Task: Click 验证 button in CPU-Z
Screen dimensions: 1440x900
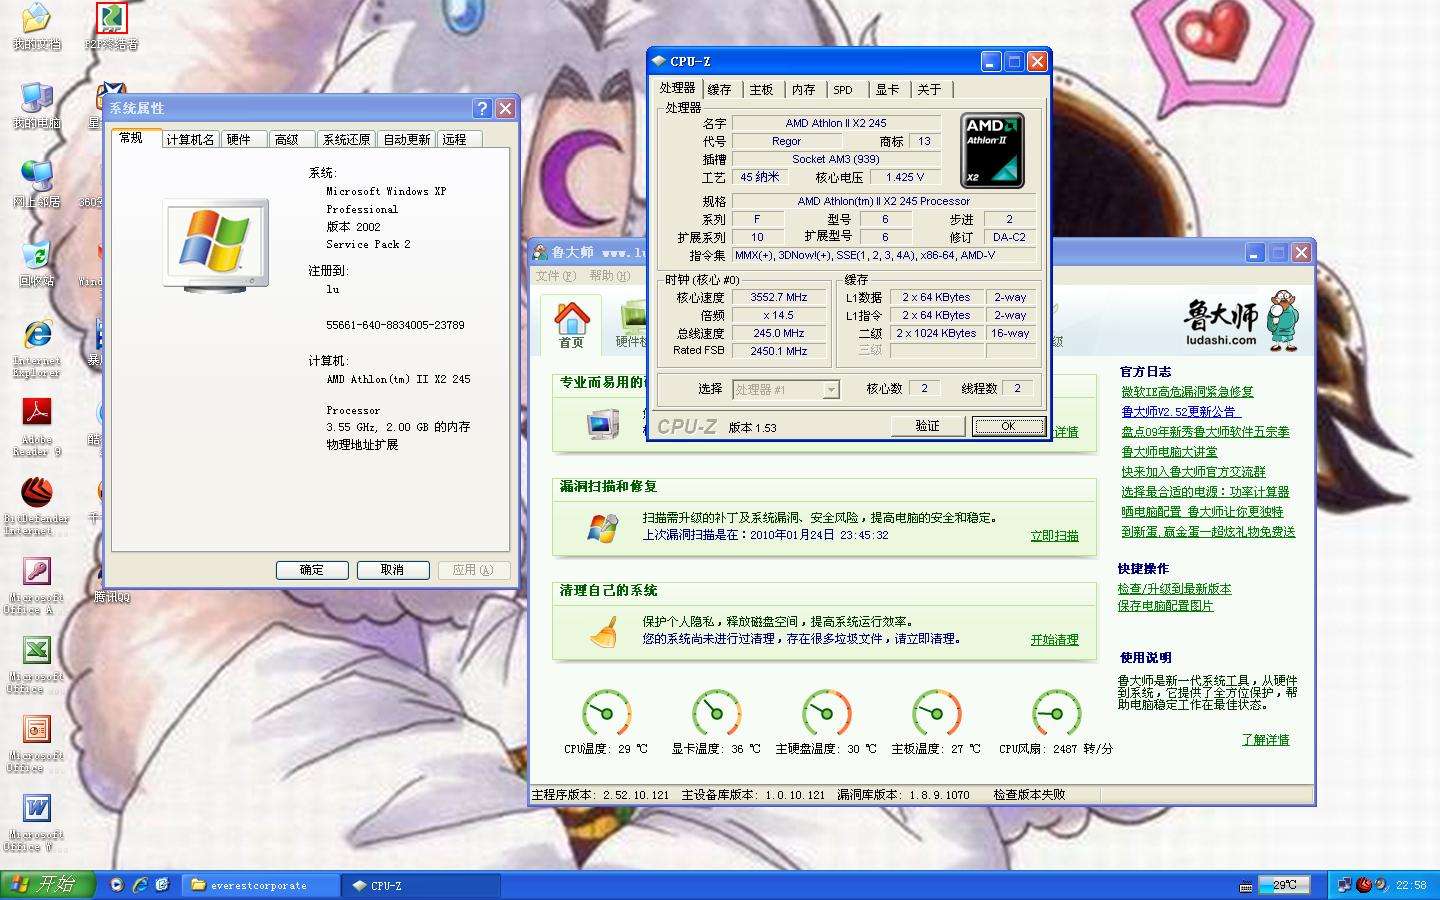Action: click(x=928, y=426)
